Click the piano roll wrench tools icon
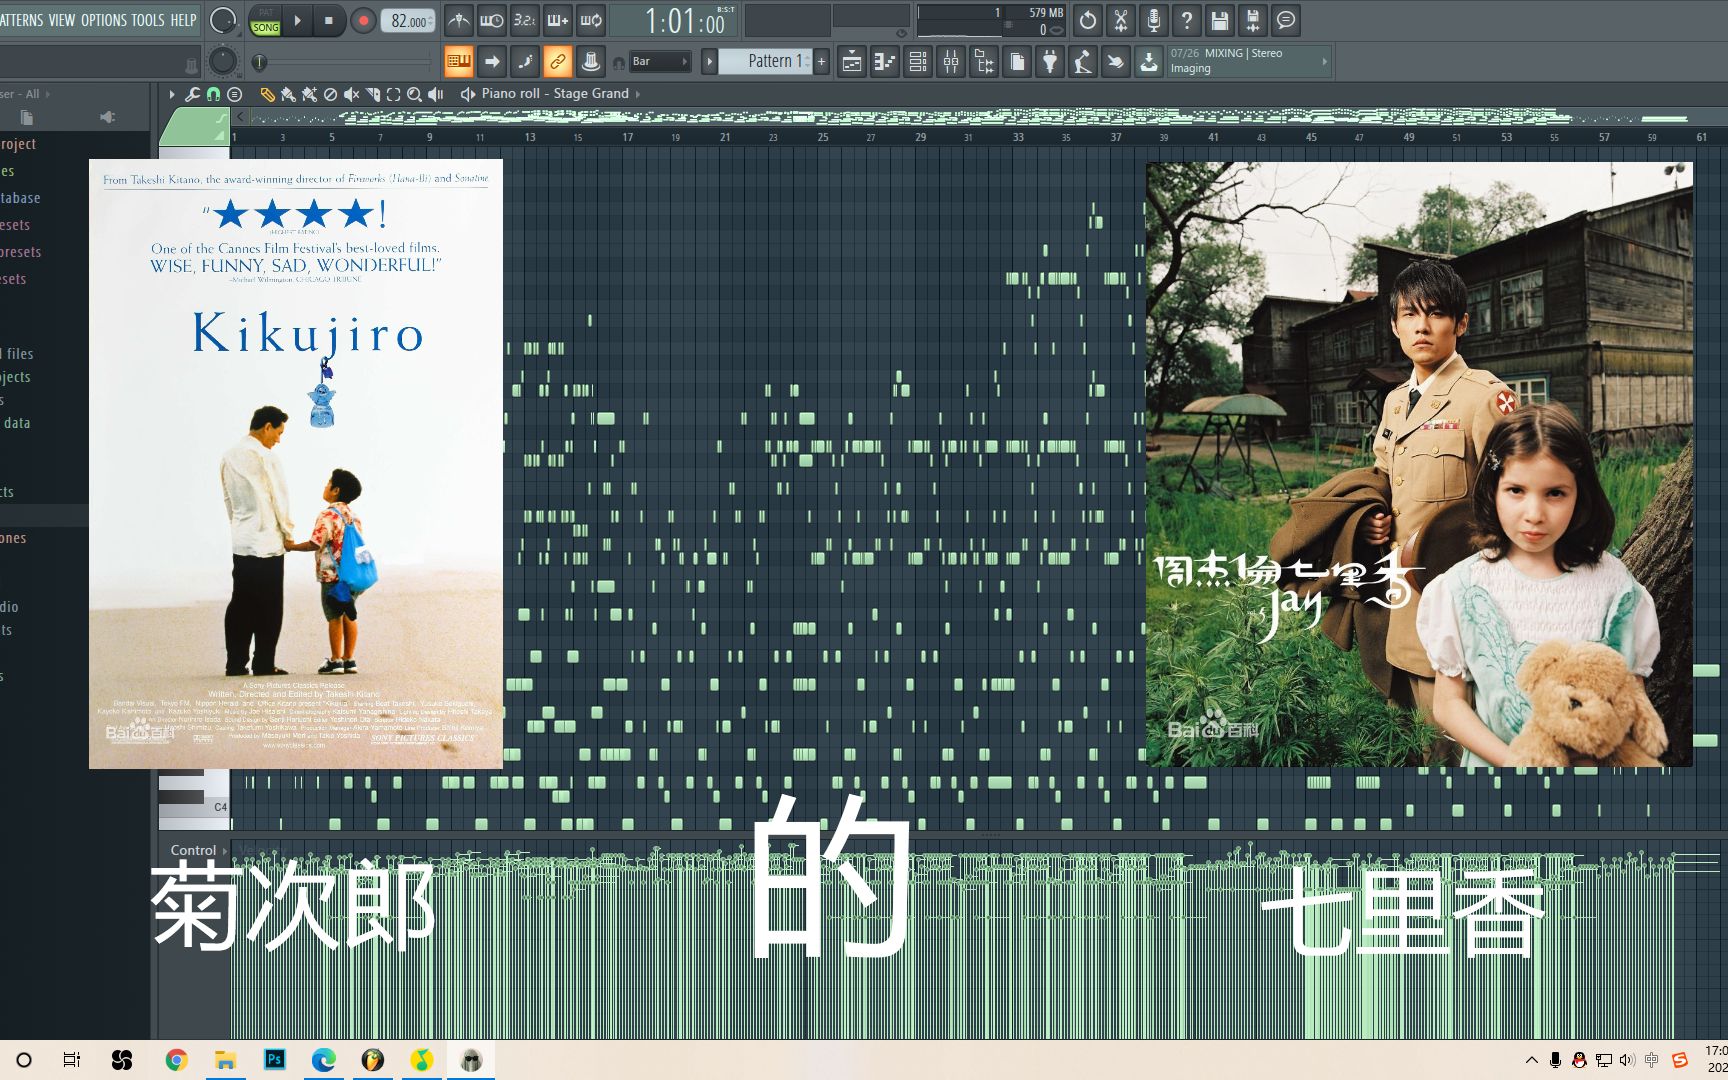The height and width of the screenshot is (1080, 1728). [x=192, y=94]
